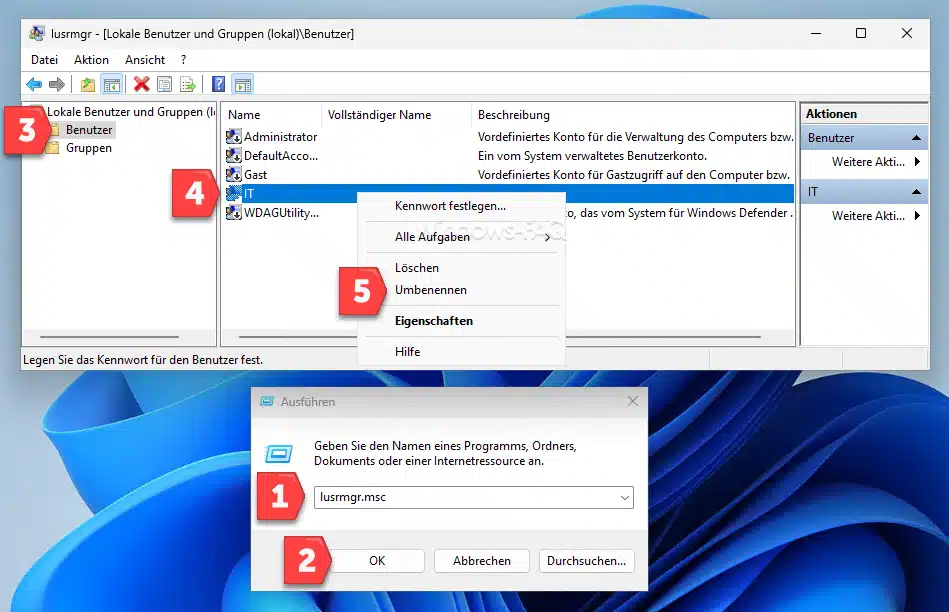The width and height of the screenshot is (949, 612).
Task: Select Gruppen in the left tree
Action: pyautogui.click(x=88, y=148)
